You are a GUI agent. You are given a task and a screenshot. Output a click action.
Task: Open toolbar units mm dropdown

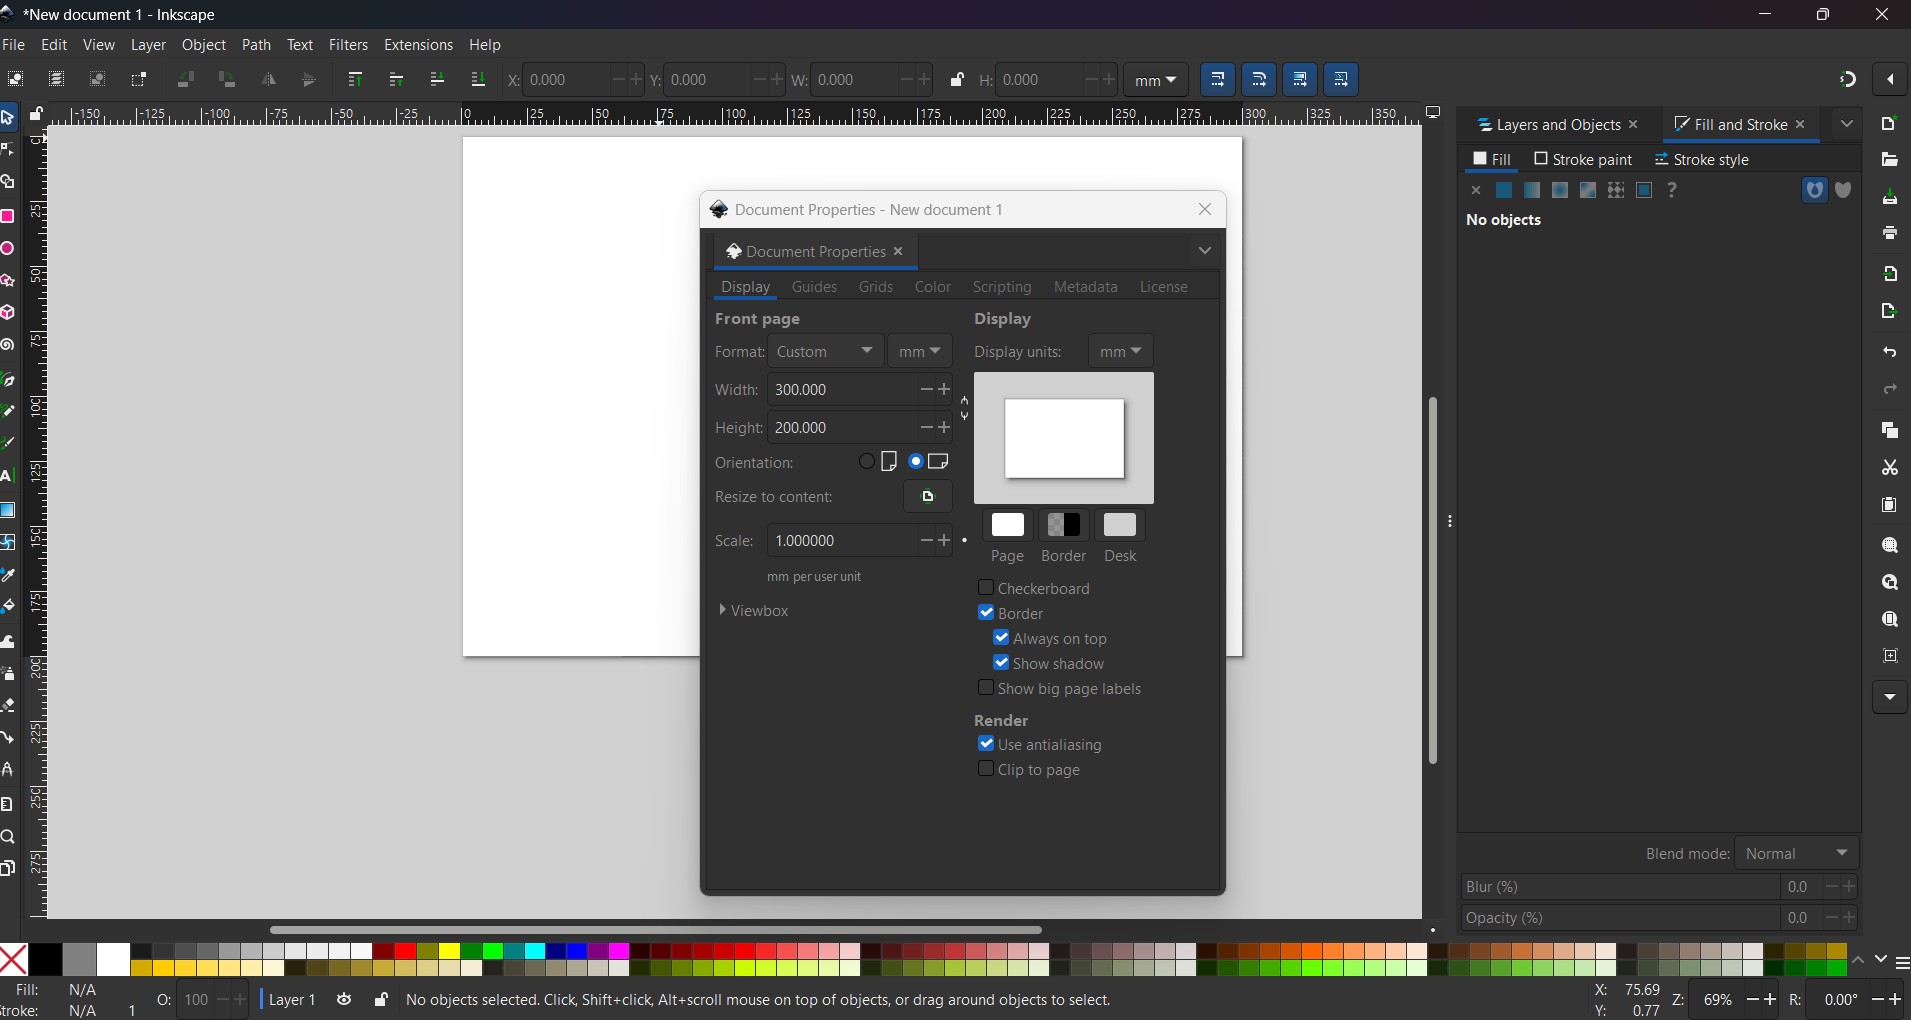1156,80
